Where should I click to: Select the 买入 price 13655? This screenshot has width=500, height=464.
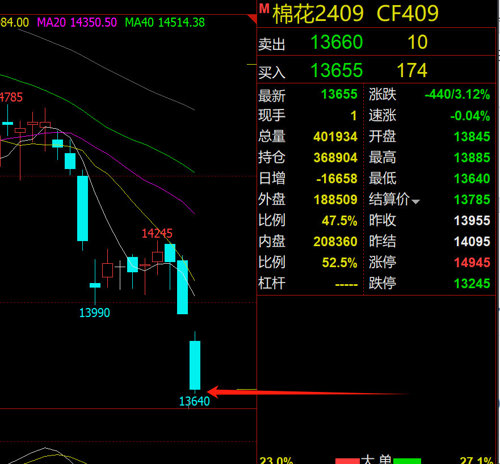[336, 71]
